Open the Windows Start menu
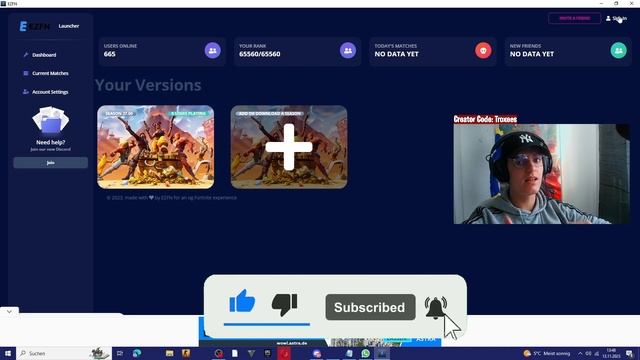The height and width of the screenshot is (360, 640). 8,353
